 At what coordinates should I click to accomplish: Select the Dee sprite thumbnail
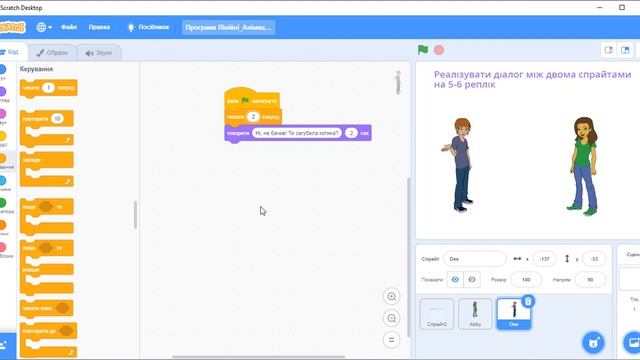[x=513, y=313]
